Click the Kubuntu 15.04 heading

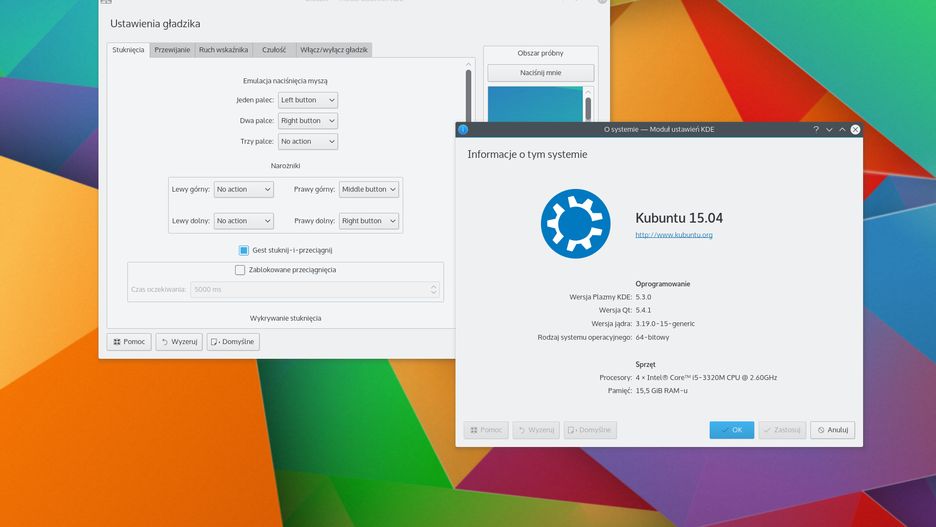[679, 218]
